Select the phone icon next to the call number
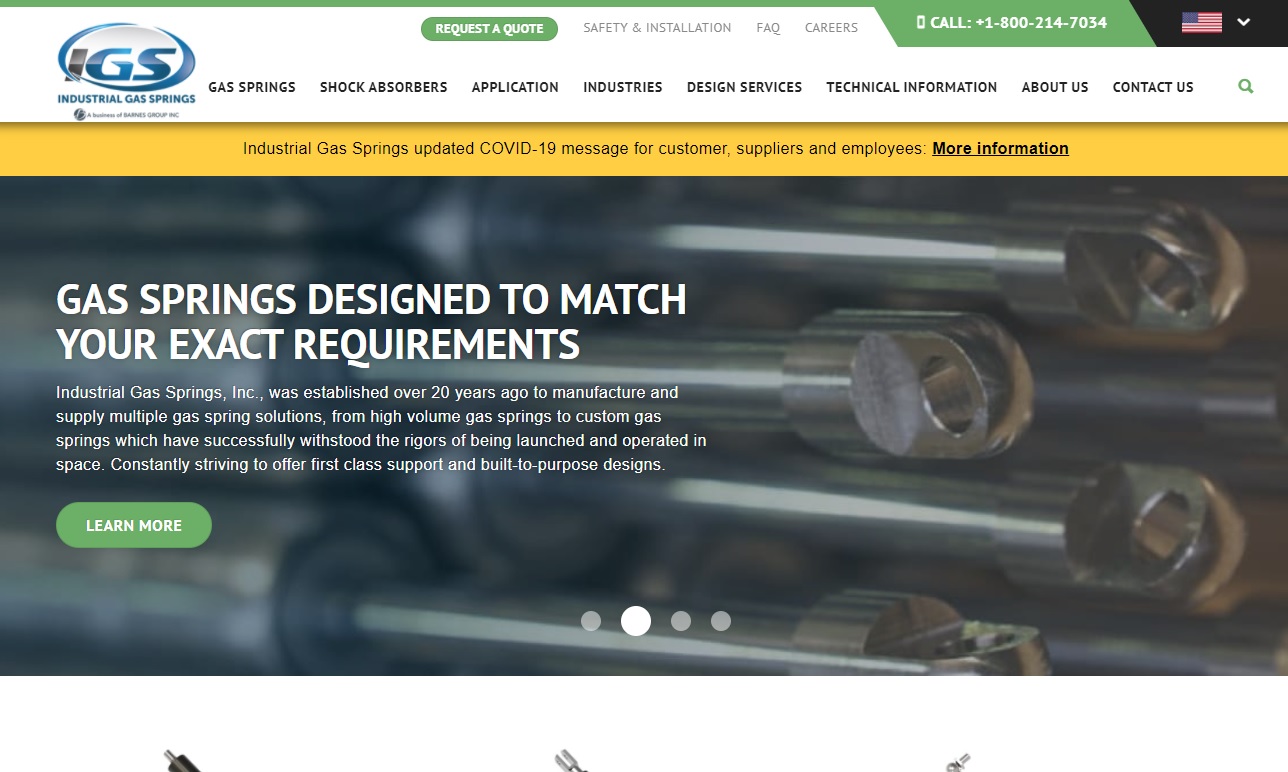Image resolution: width=1288 pixels, height=772 pixels. coord(922,21)
